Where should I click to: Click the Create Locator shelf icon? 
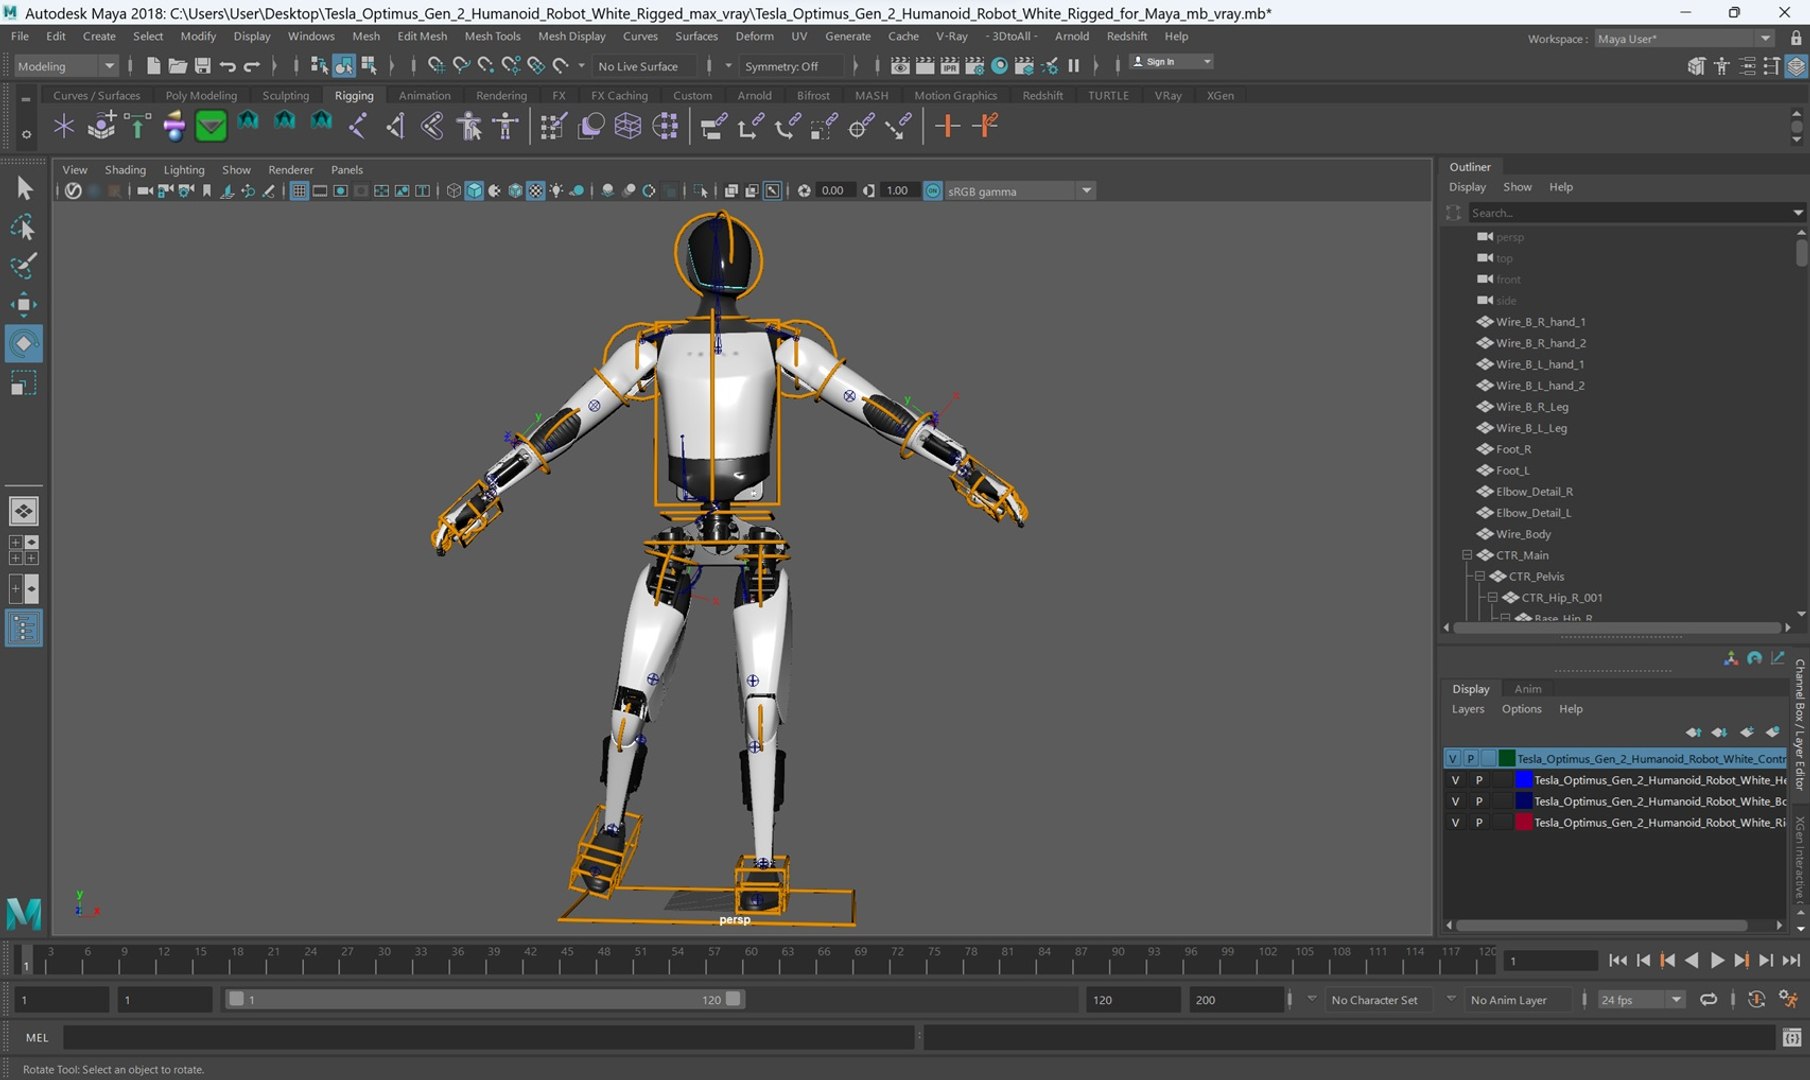[x=64, y=126]
